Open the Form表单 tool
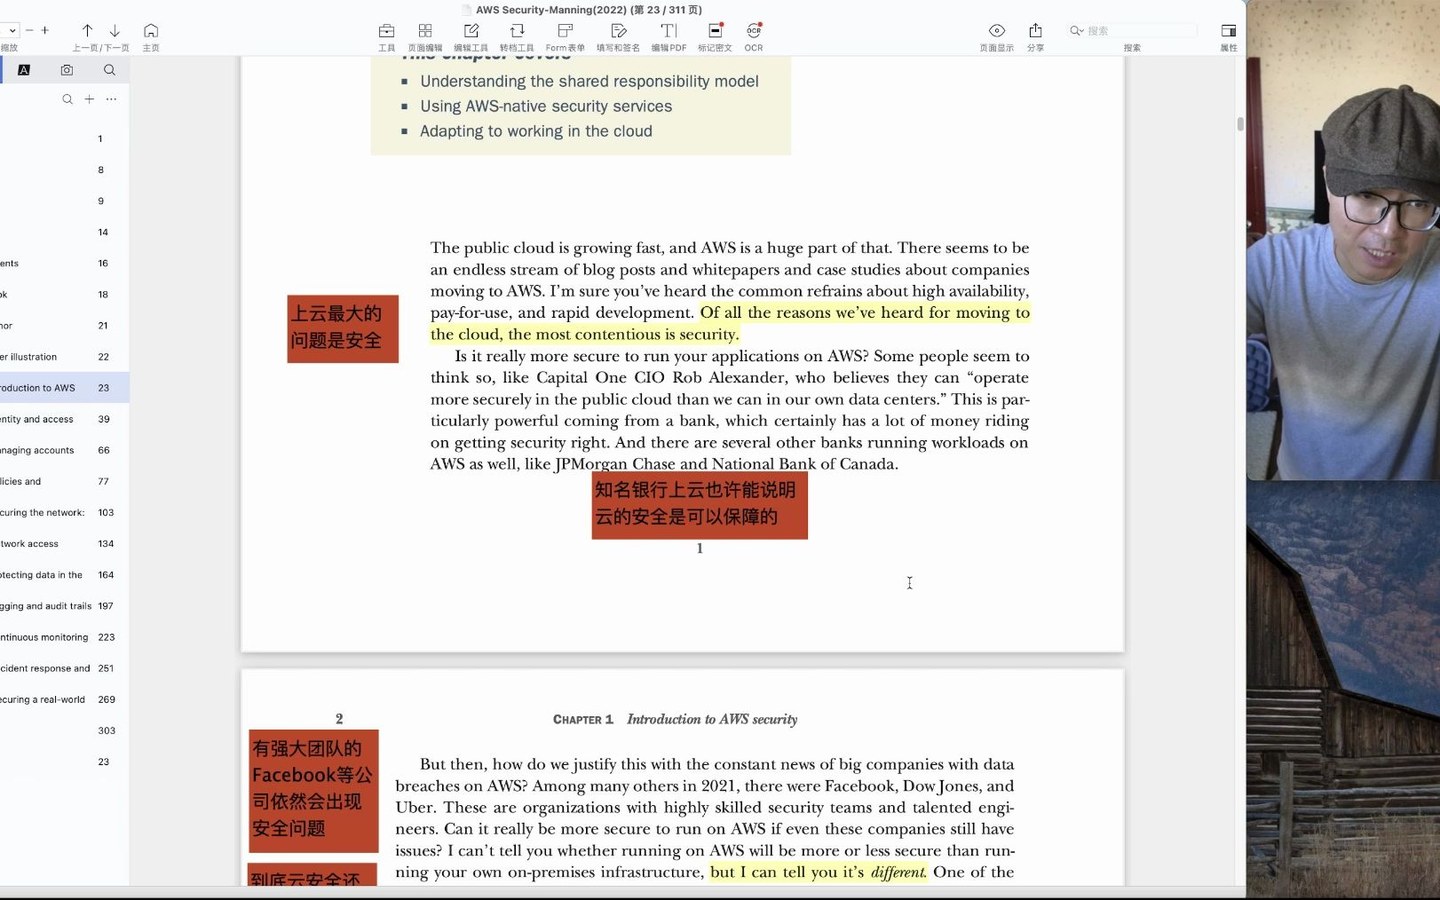Image resolution: width=1440 pixels, height=900 pixels. 565,37
